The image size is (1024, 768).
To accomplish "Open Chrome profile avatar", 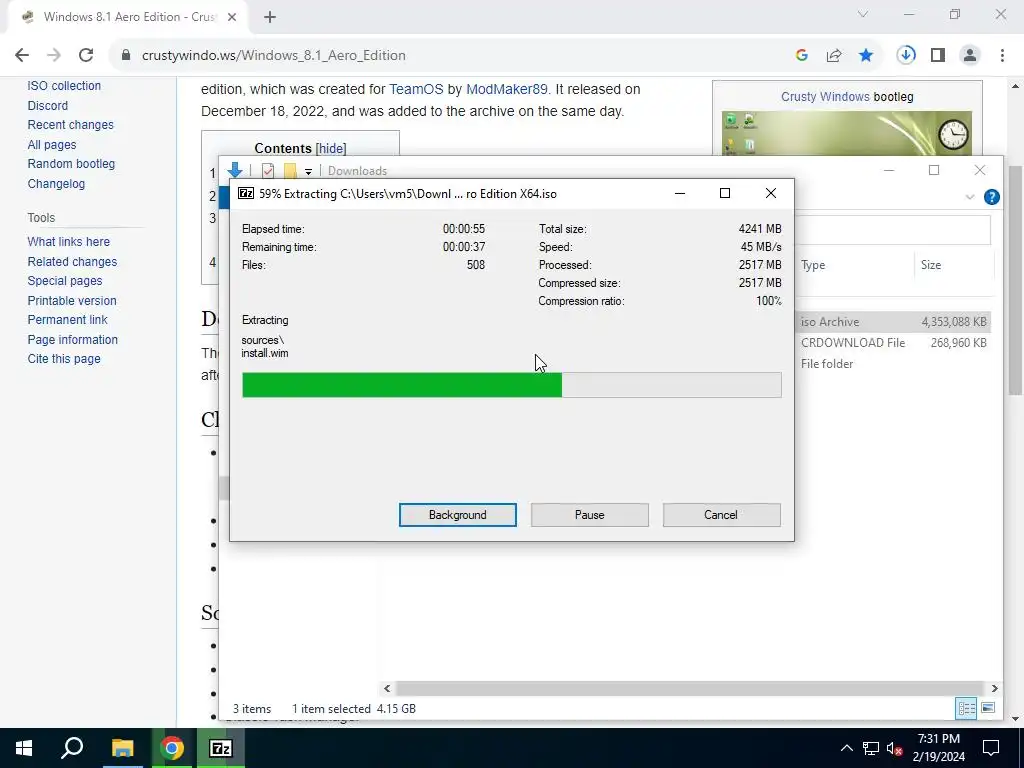I will (x=970, y=56).
